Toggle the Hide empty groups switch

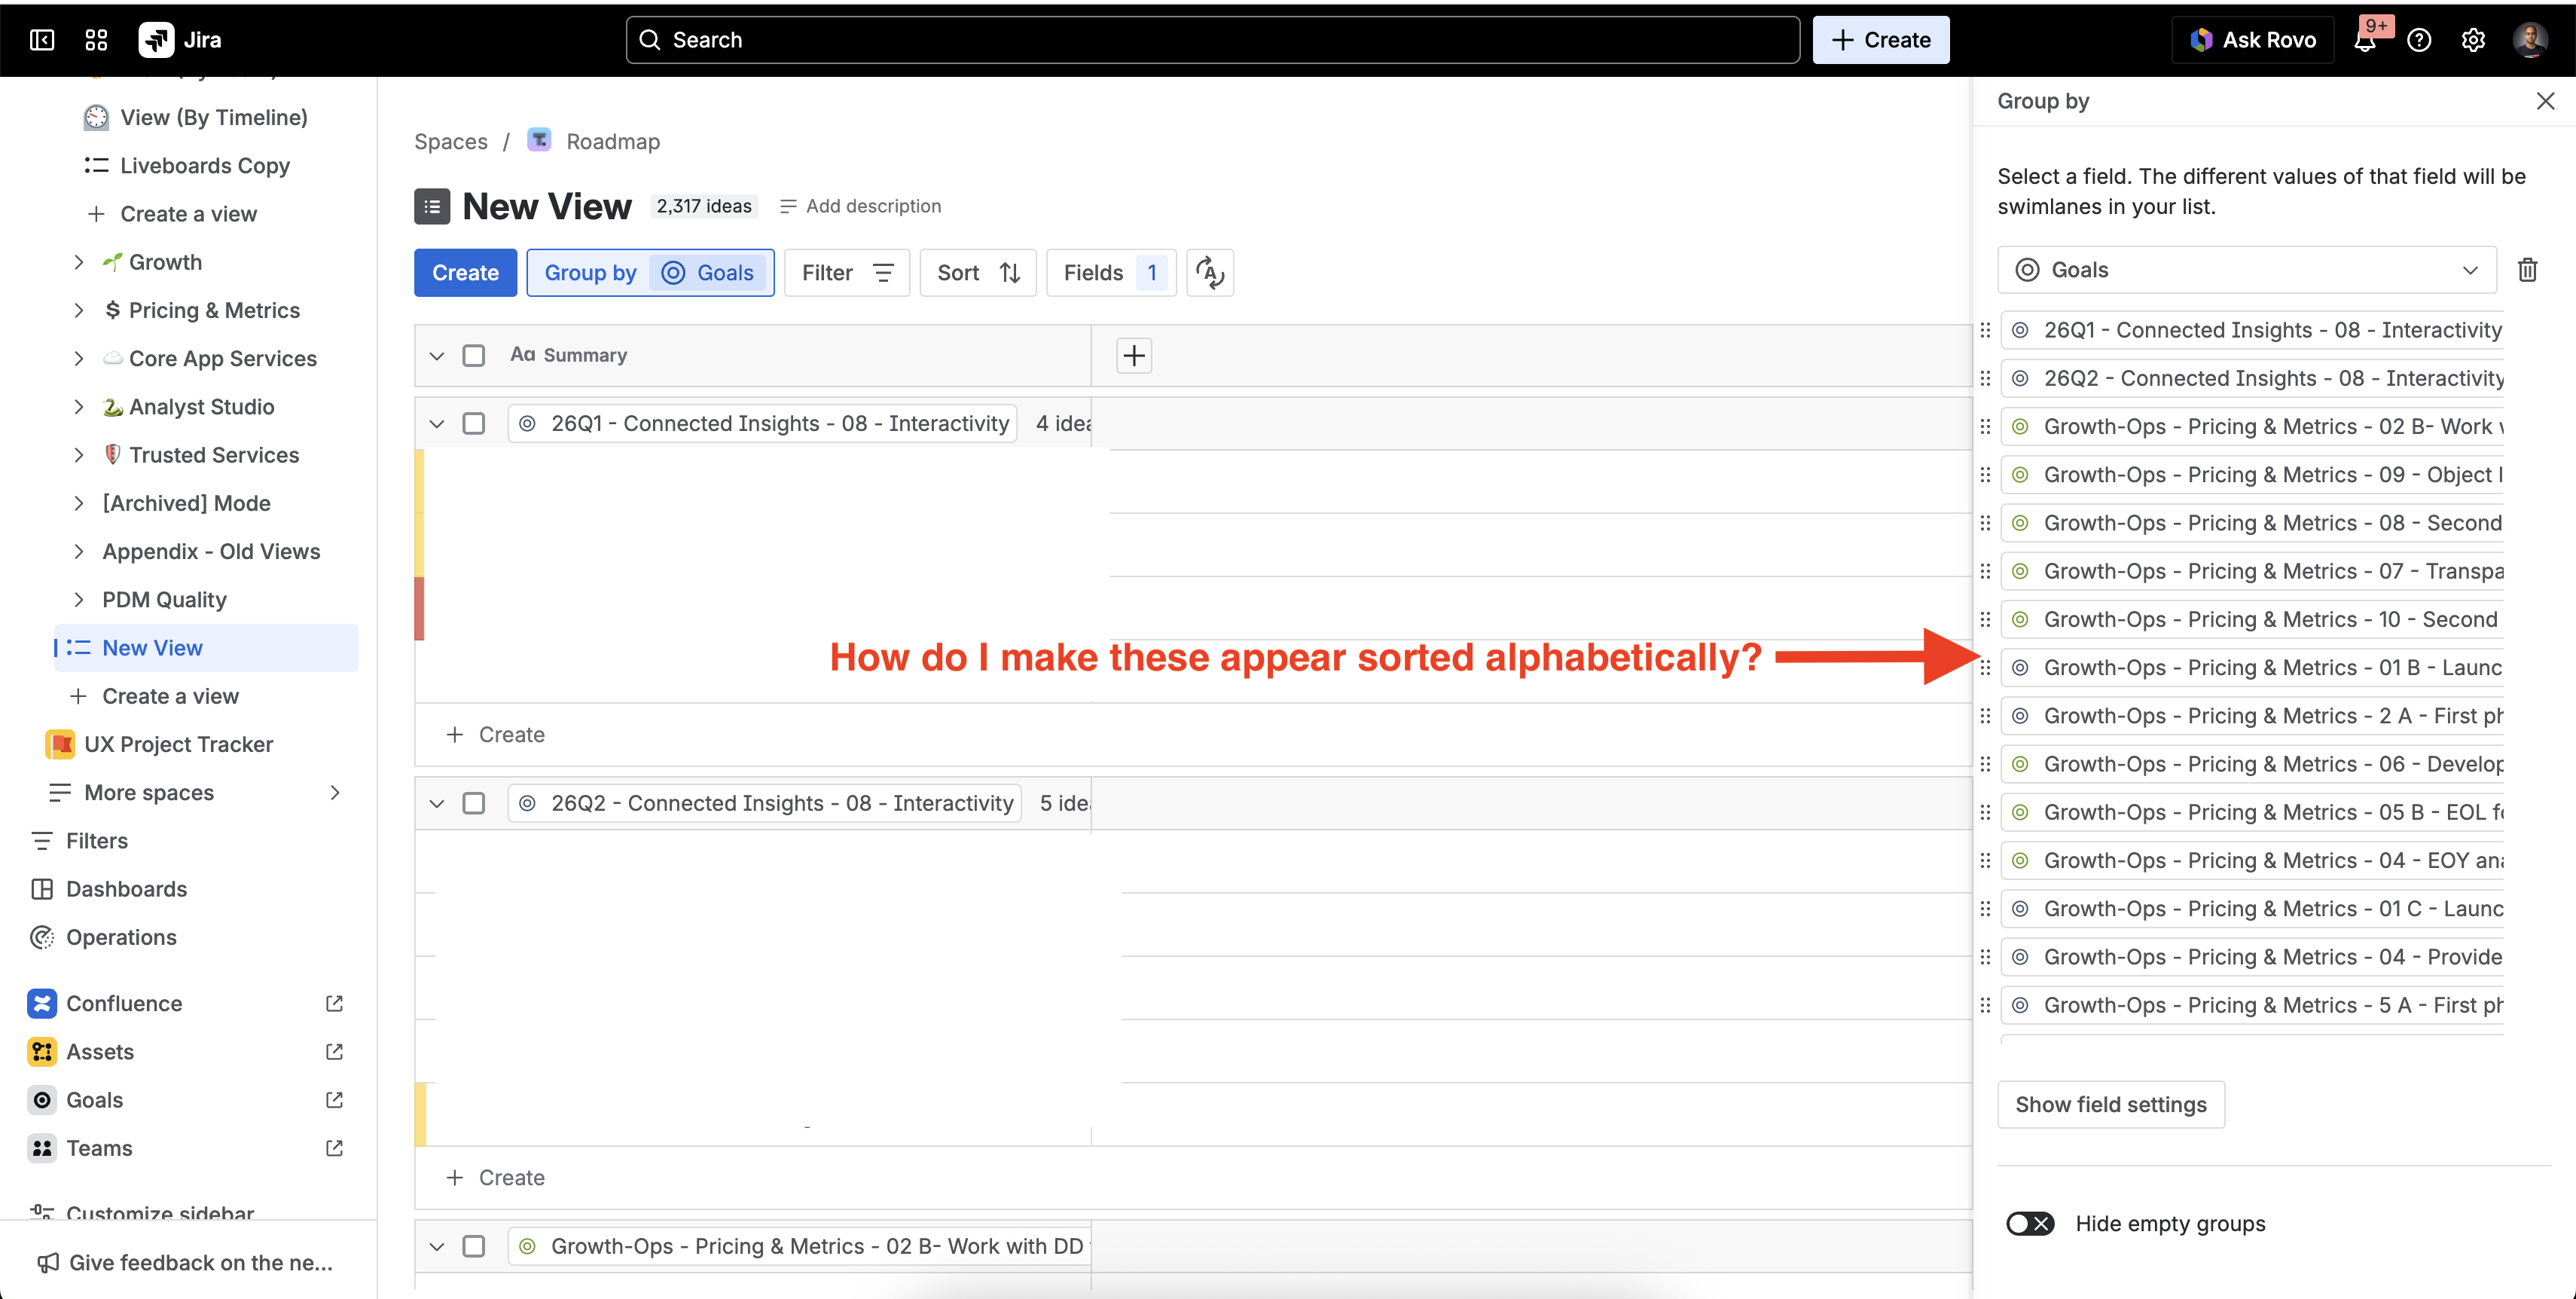(2029, 1224)
